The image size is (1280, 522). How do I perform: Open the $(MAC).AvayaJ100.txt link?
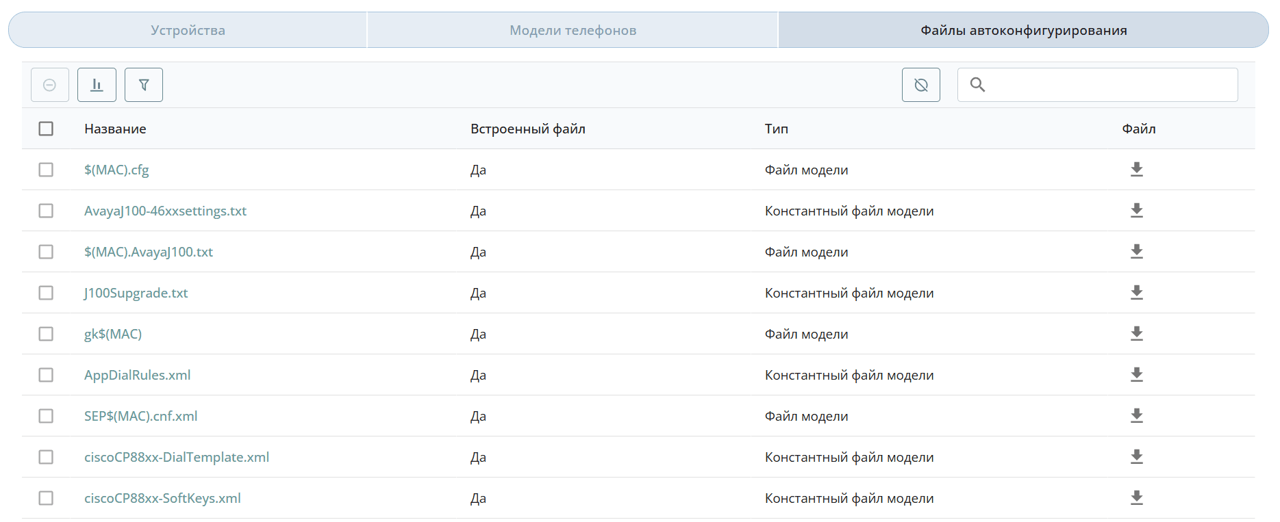[149, 252]
